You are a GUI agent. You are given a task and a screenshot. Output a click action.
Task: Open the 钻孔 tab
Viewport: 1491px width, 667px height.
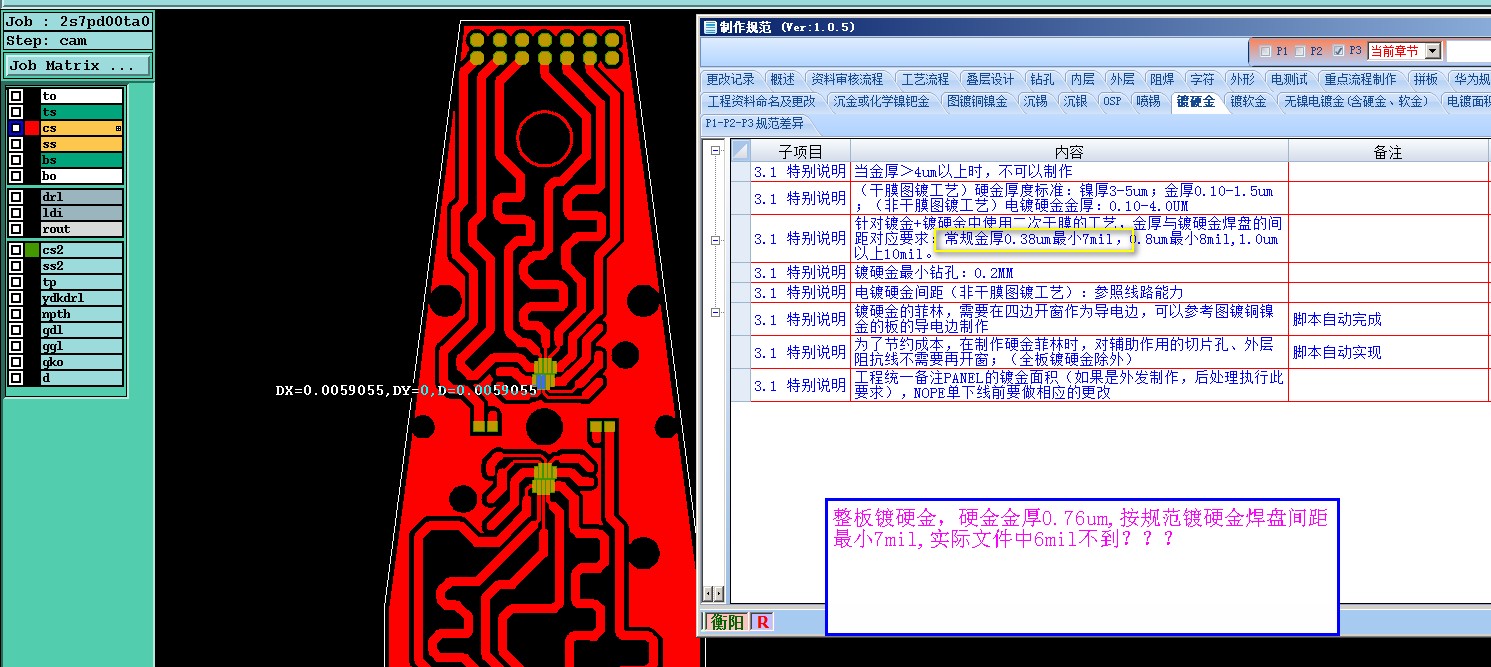[x=1041, y=79]
